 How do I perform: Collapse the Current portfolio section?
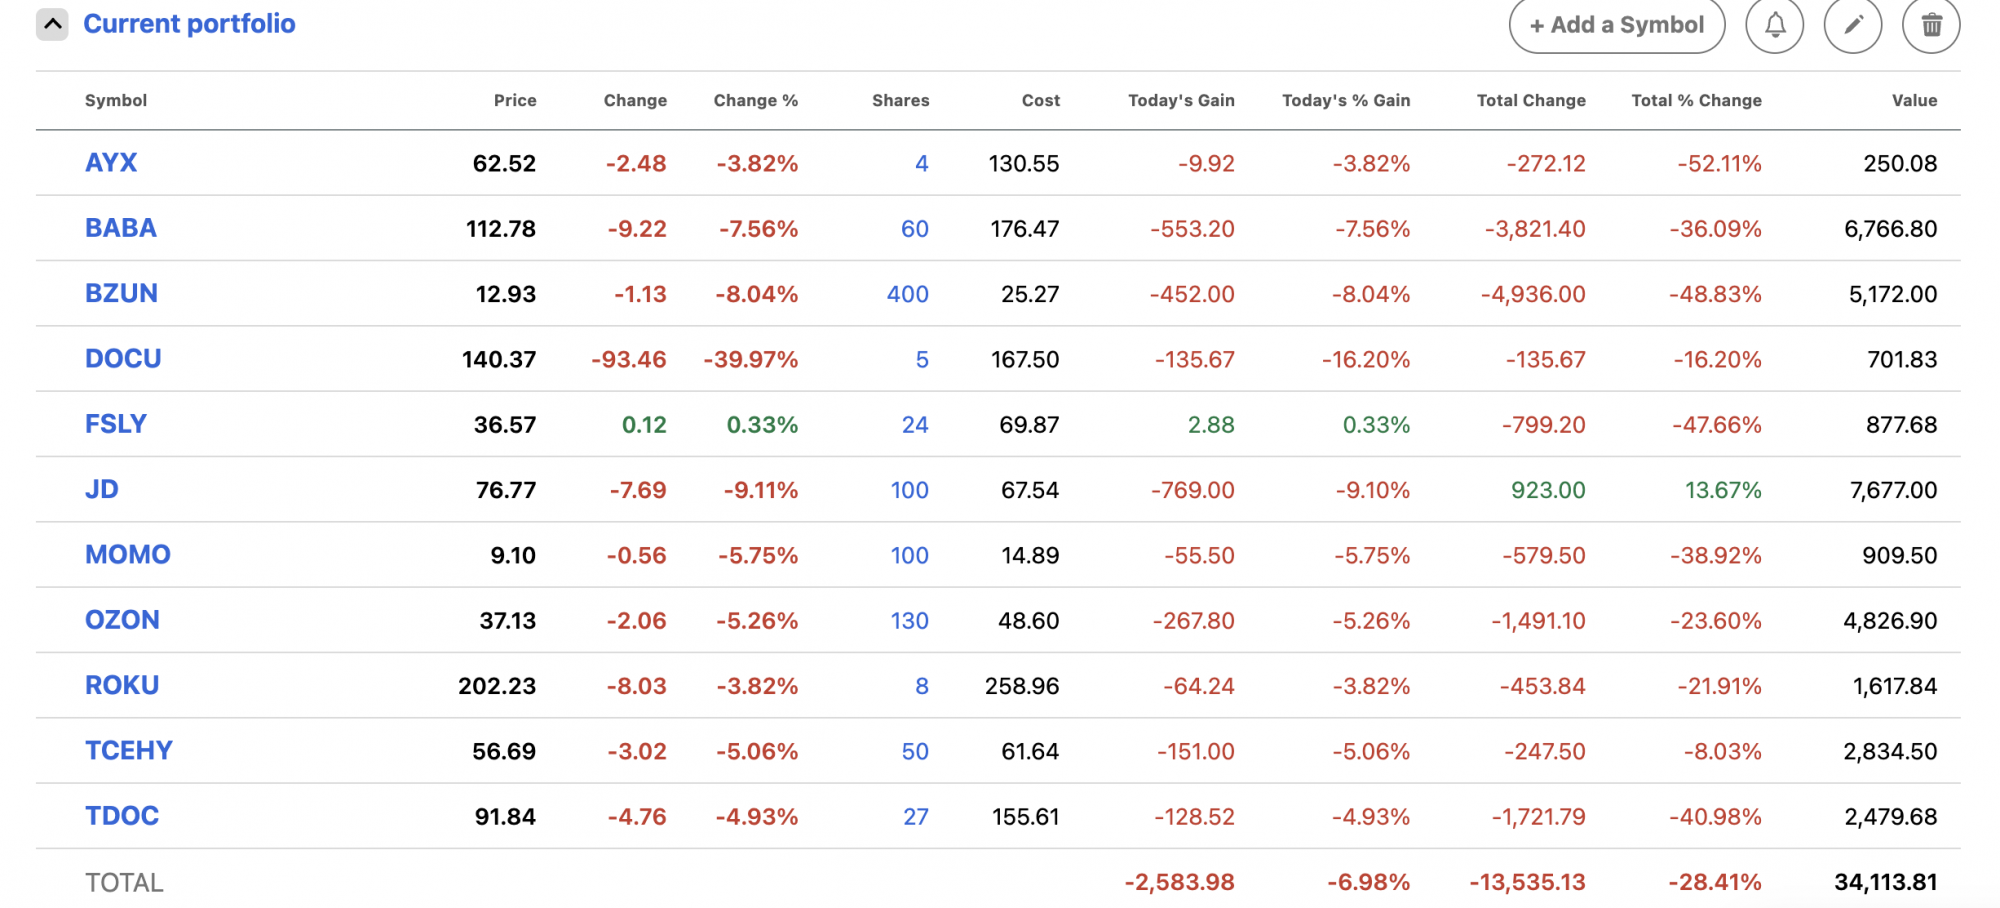(x=52, y=24)
